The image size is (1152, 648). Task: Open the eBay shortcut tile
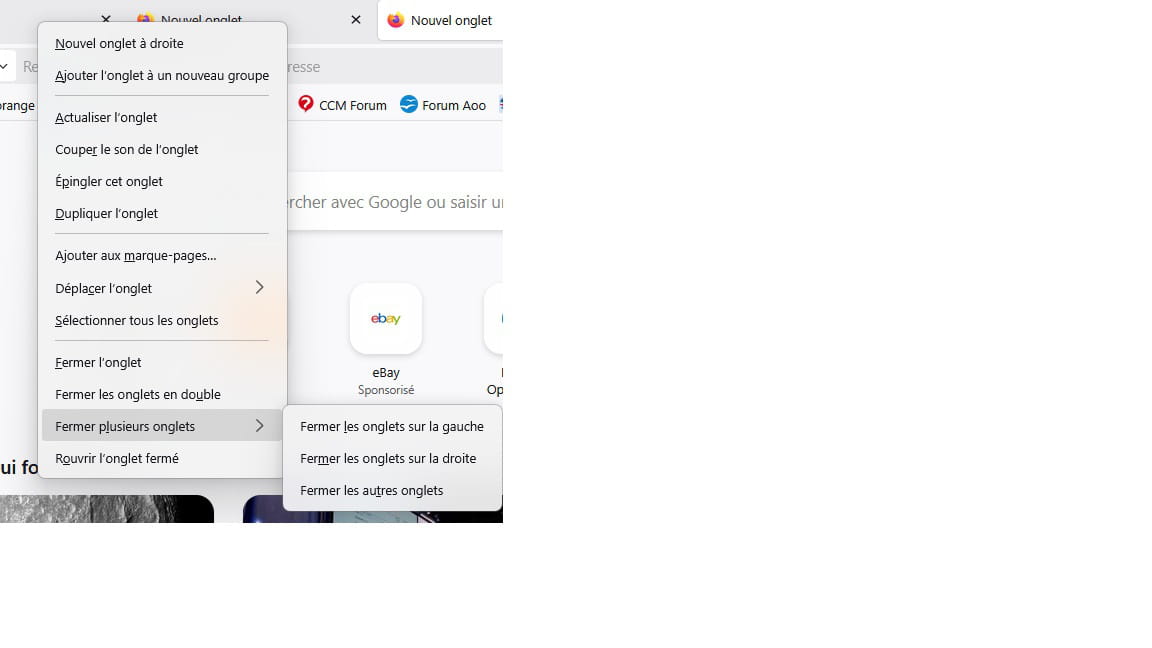click(386, 319)
